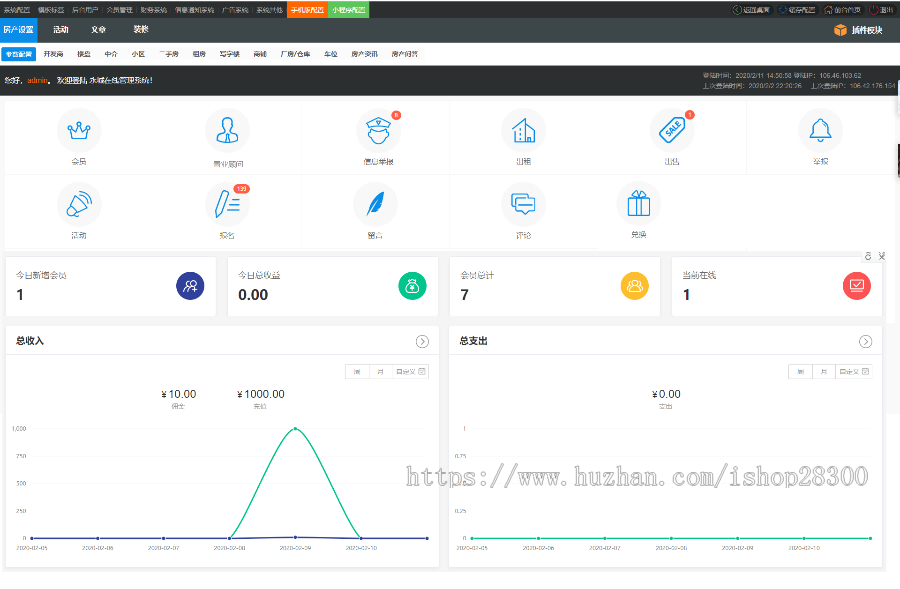Select the blue highlighted first sub tab
900x589 pixels.
coord(19,54)
